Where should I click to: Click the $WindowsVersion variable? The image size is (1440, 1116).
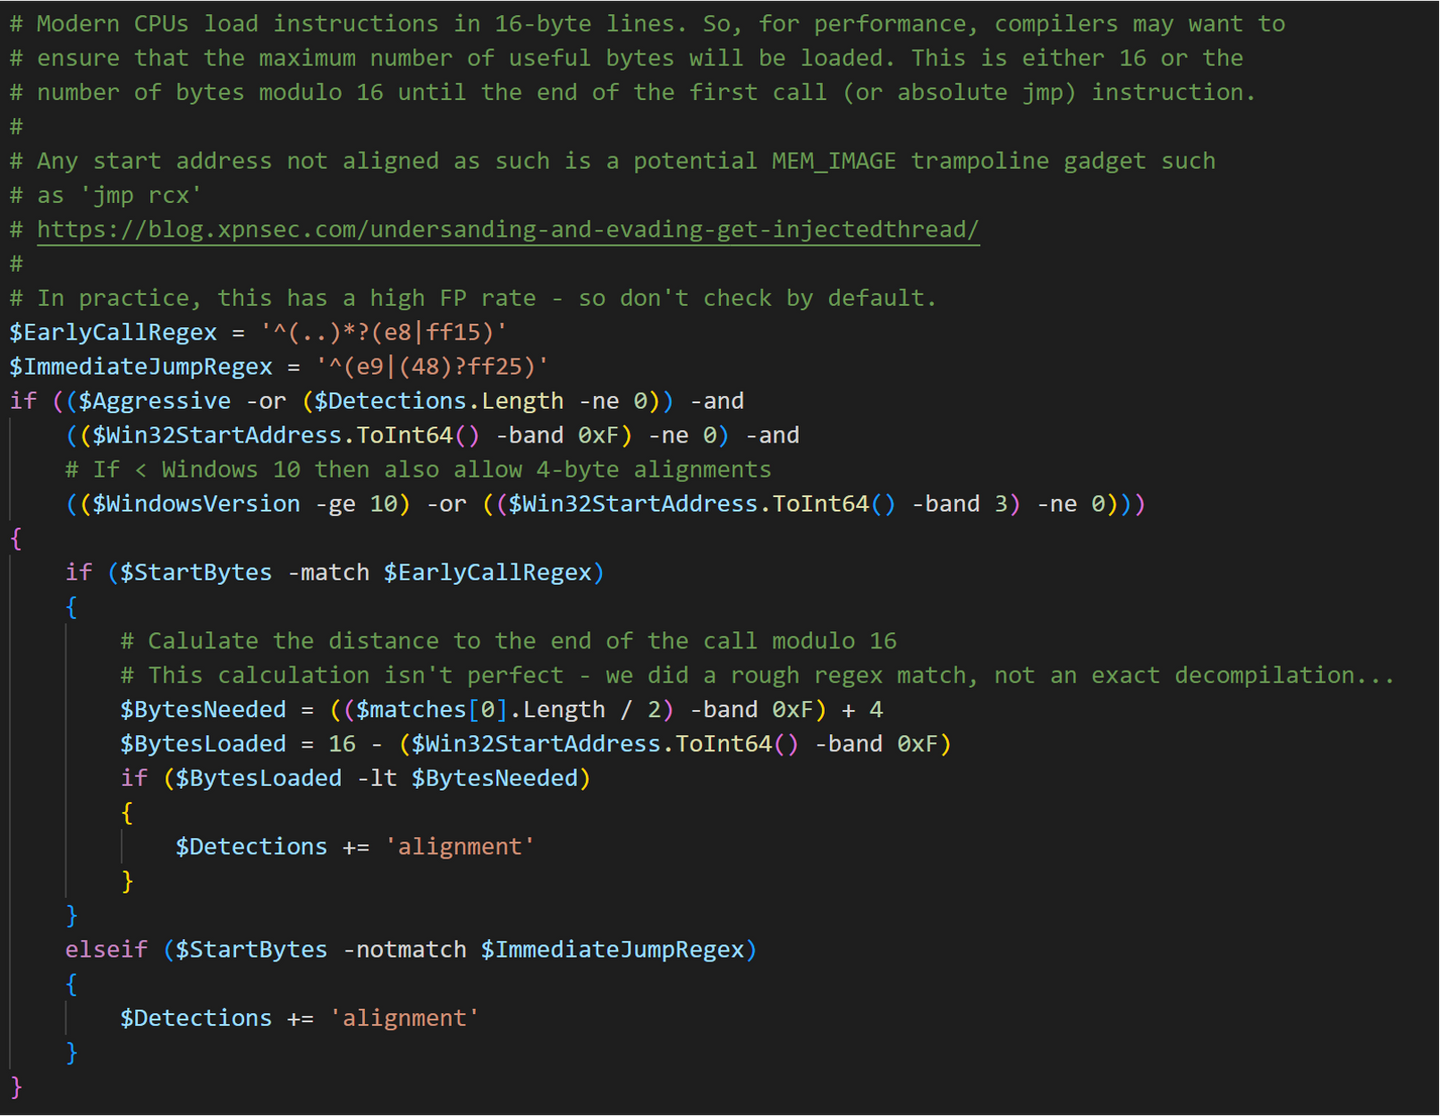click(196, 504)
